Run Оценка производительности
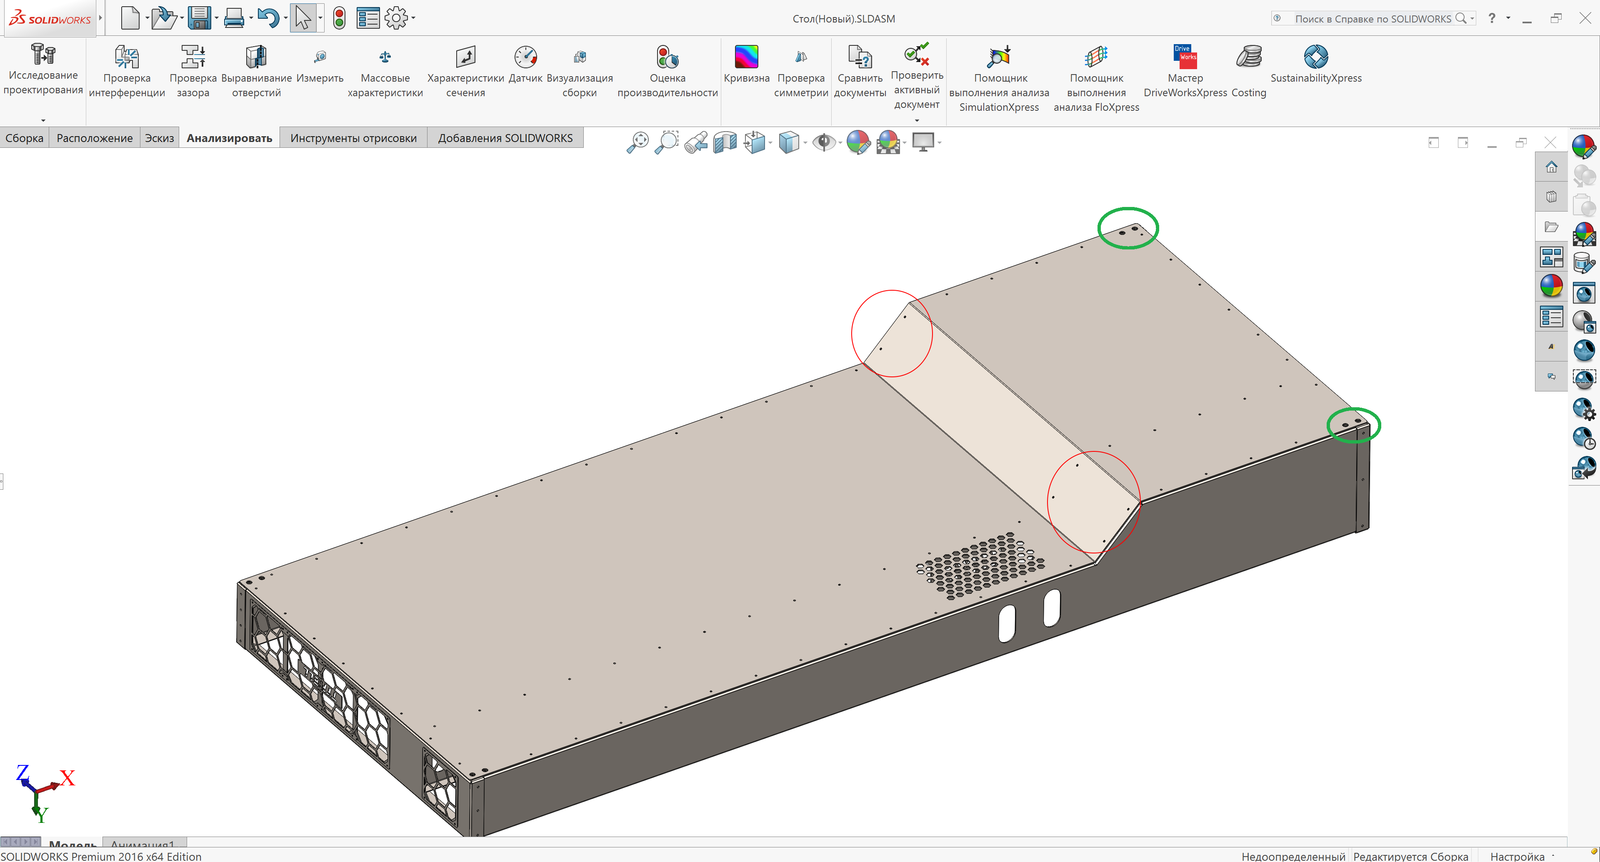The width and height of the screenshot is (1600, 862). point(667,71)
